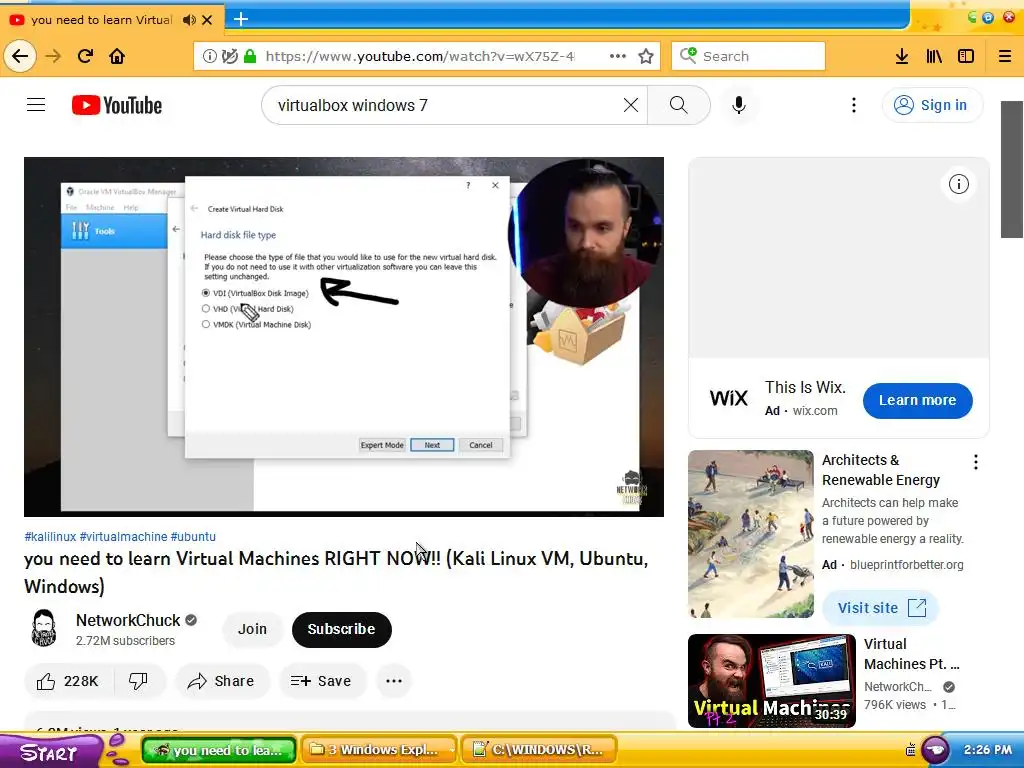Reload the page with the refresh icon
Image resolution: width=1024 pixels, height=768 pixels.
85,56
